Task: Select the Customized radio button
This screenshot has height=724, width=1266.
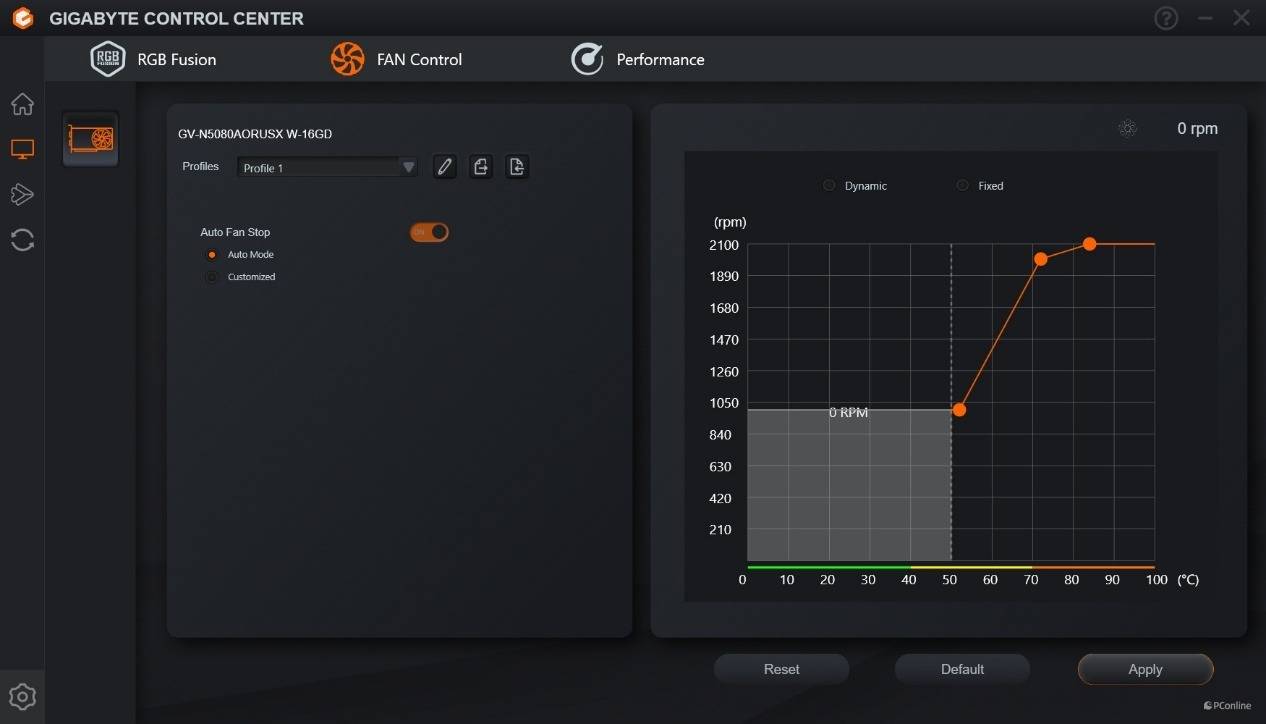Action: (212, 277)
